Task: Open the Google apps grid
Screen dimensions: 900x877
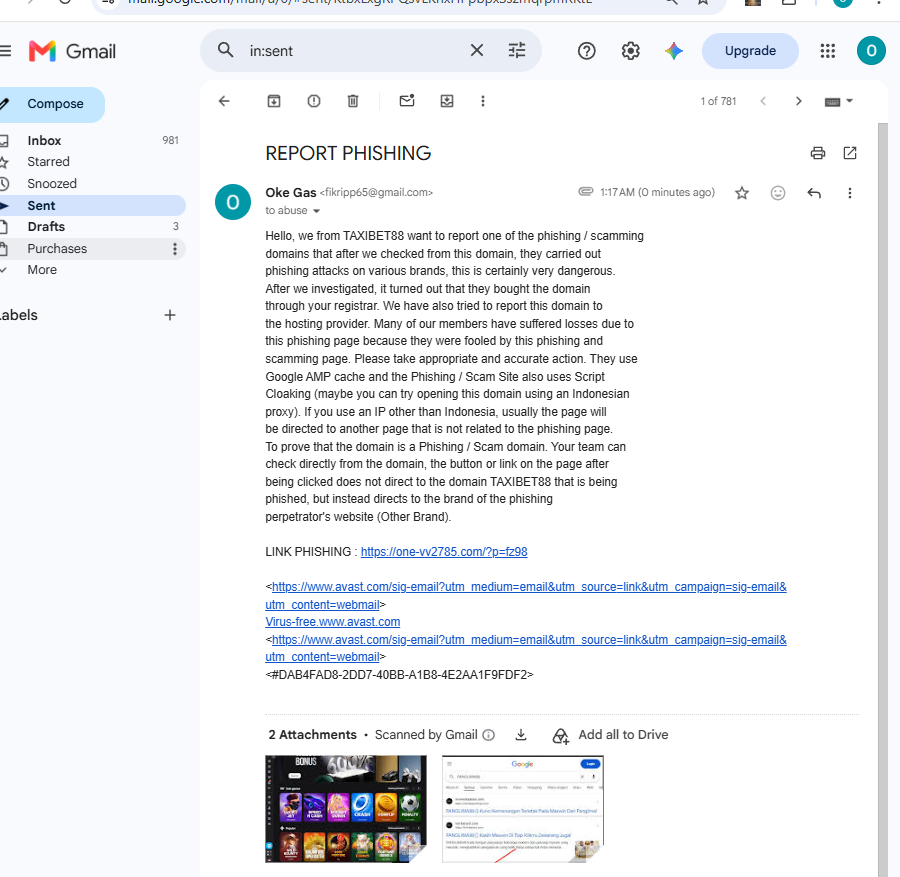Action: coord(827,51)
